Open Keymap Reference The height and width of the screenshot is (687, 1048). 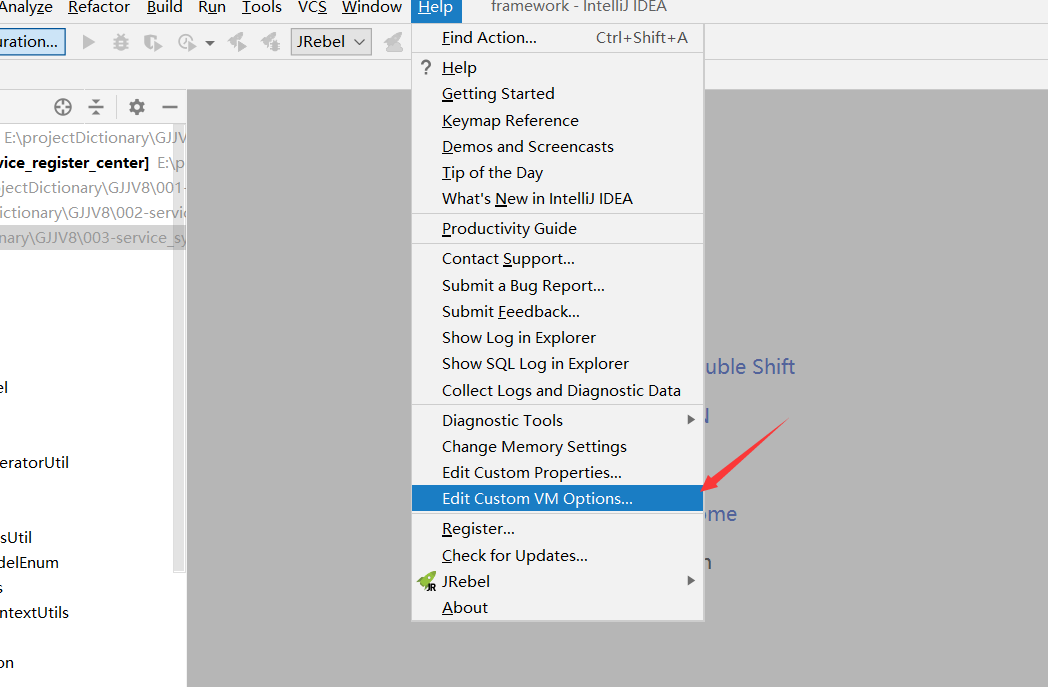tap(557, 120)
